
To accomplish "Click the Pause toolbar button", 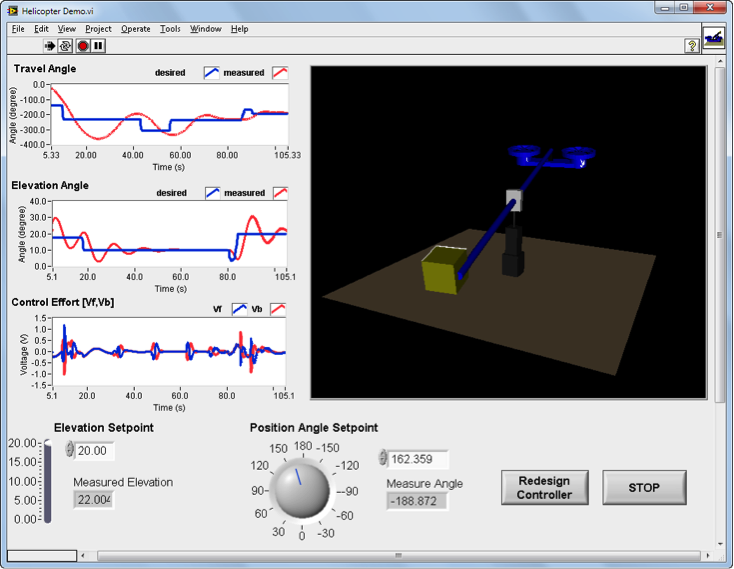I will (x=99, y=46).
